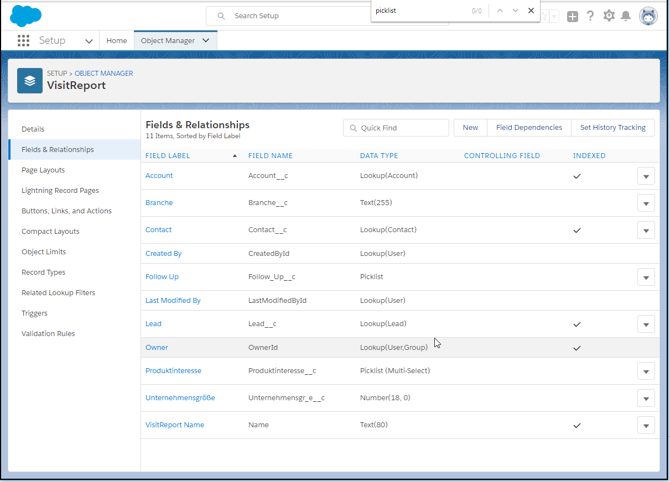The height and width of the screenshot is (482, 670).
Task: Open Record Types in sidebar
Action: 44,272
